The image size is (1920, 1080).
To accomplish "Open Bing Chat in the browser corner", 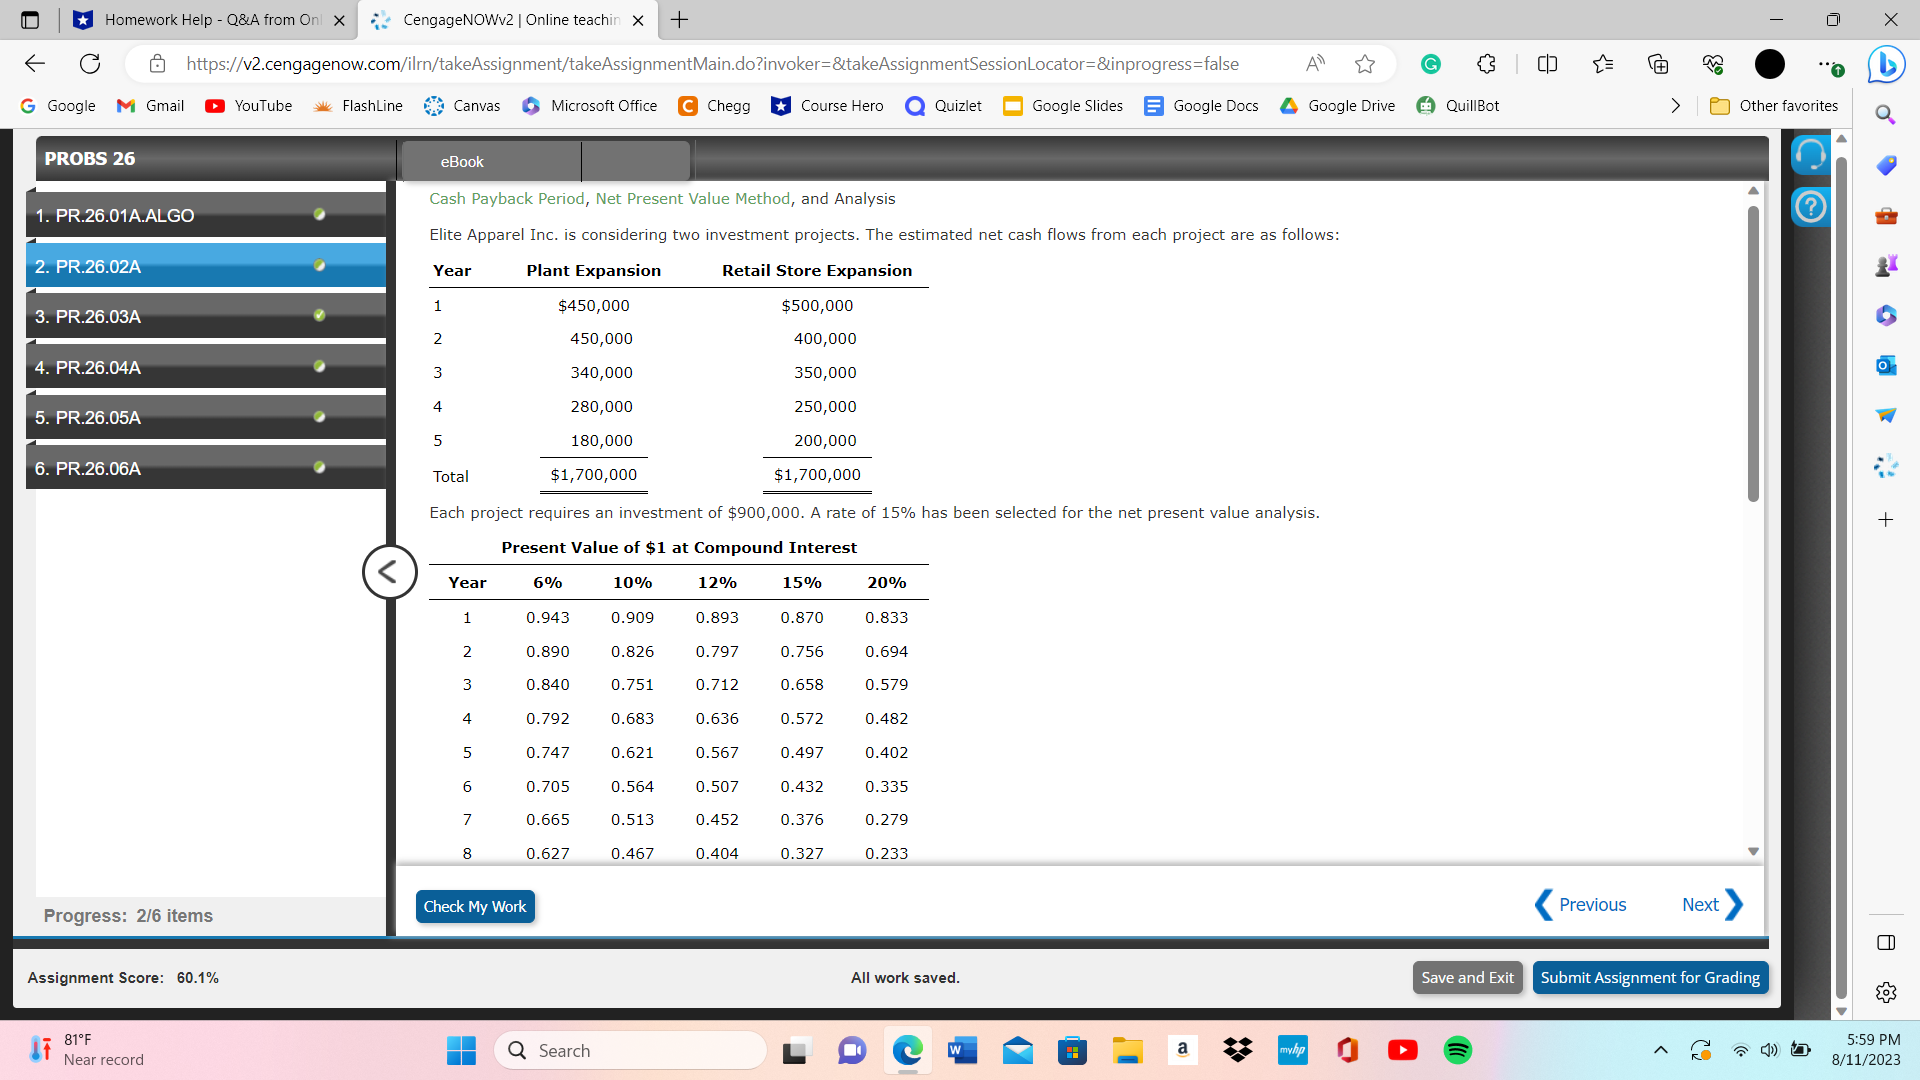I will coord(1886,64).
